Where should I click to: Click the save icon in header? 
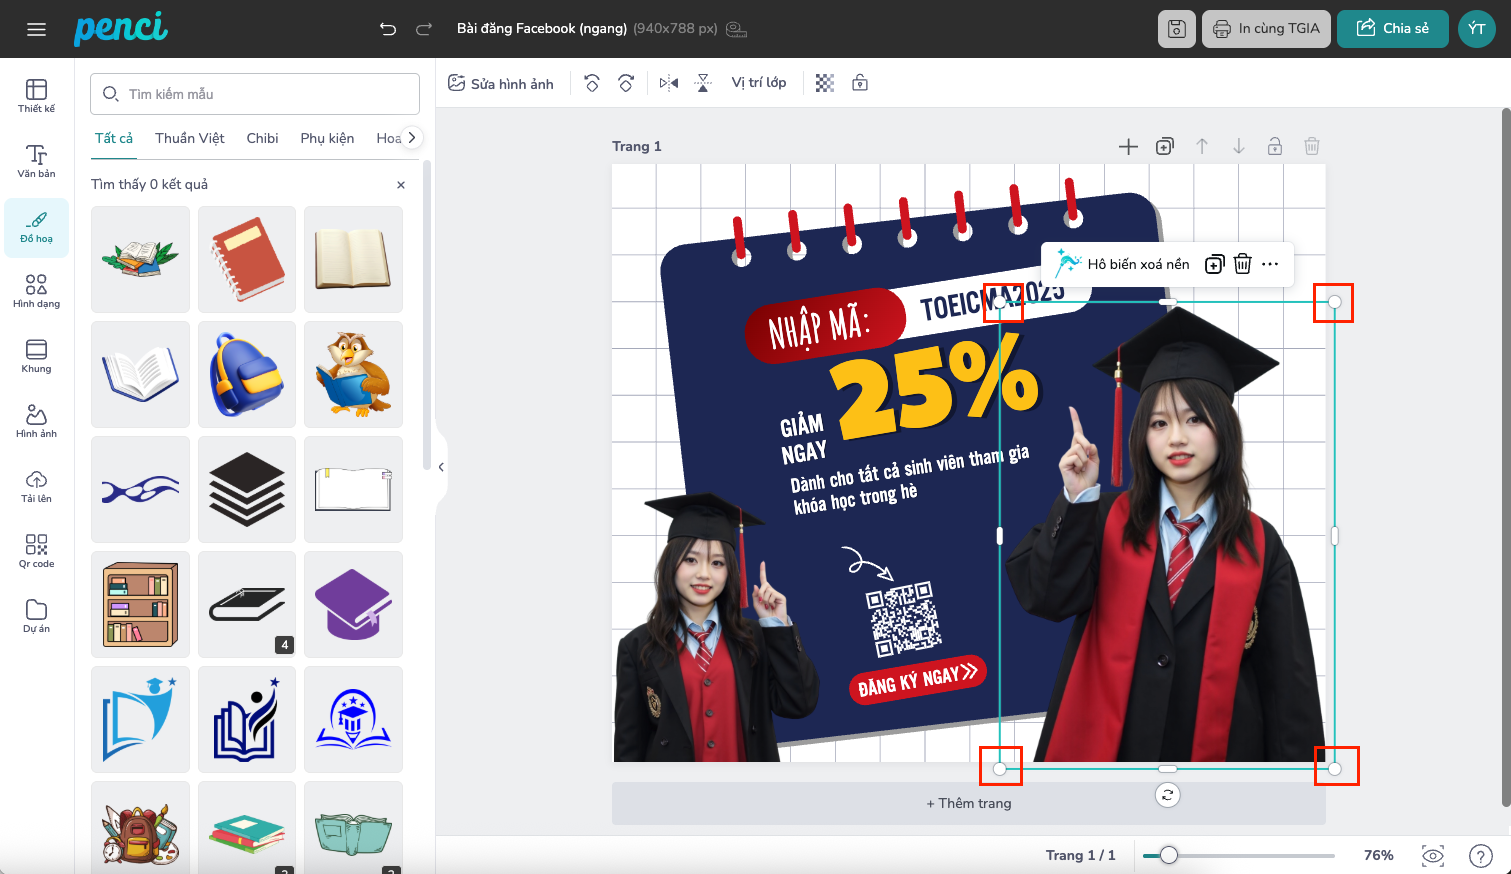(x=1176, y=29)
